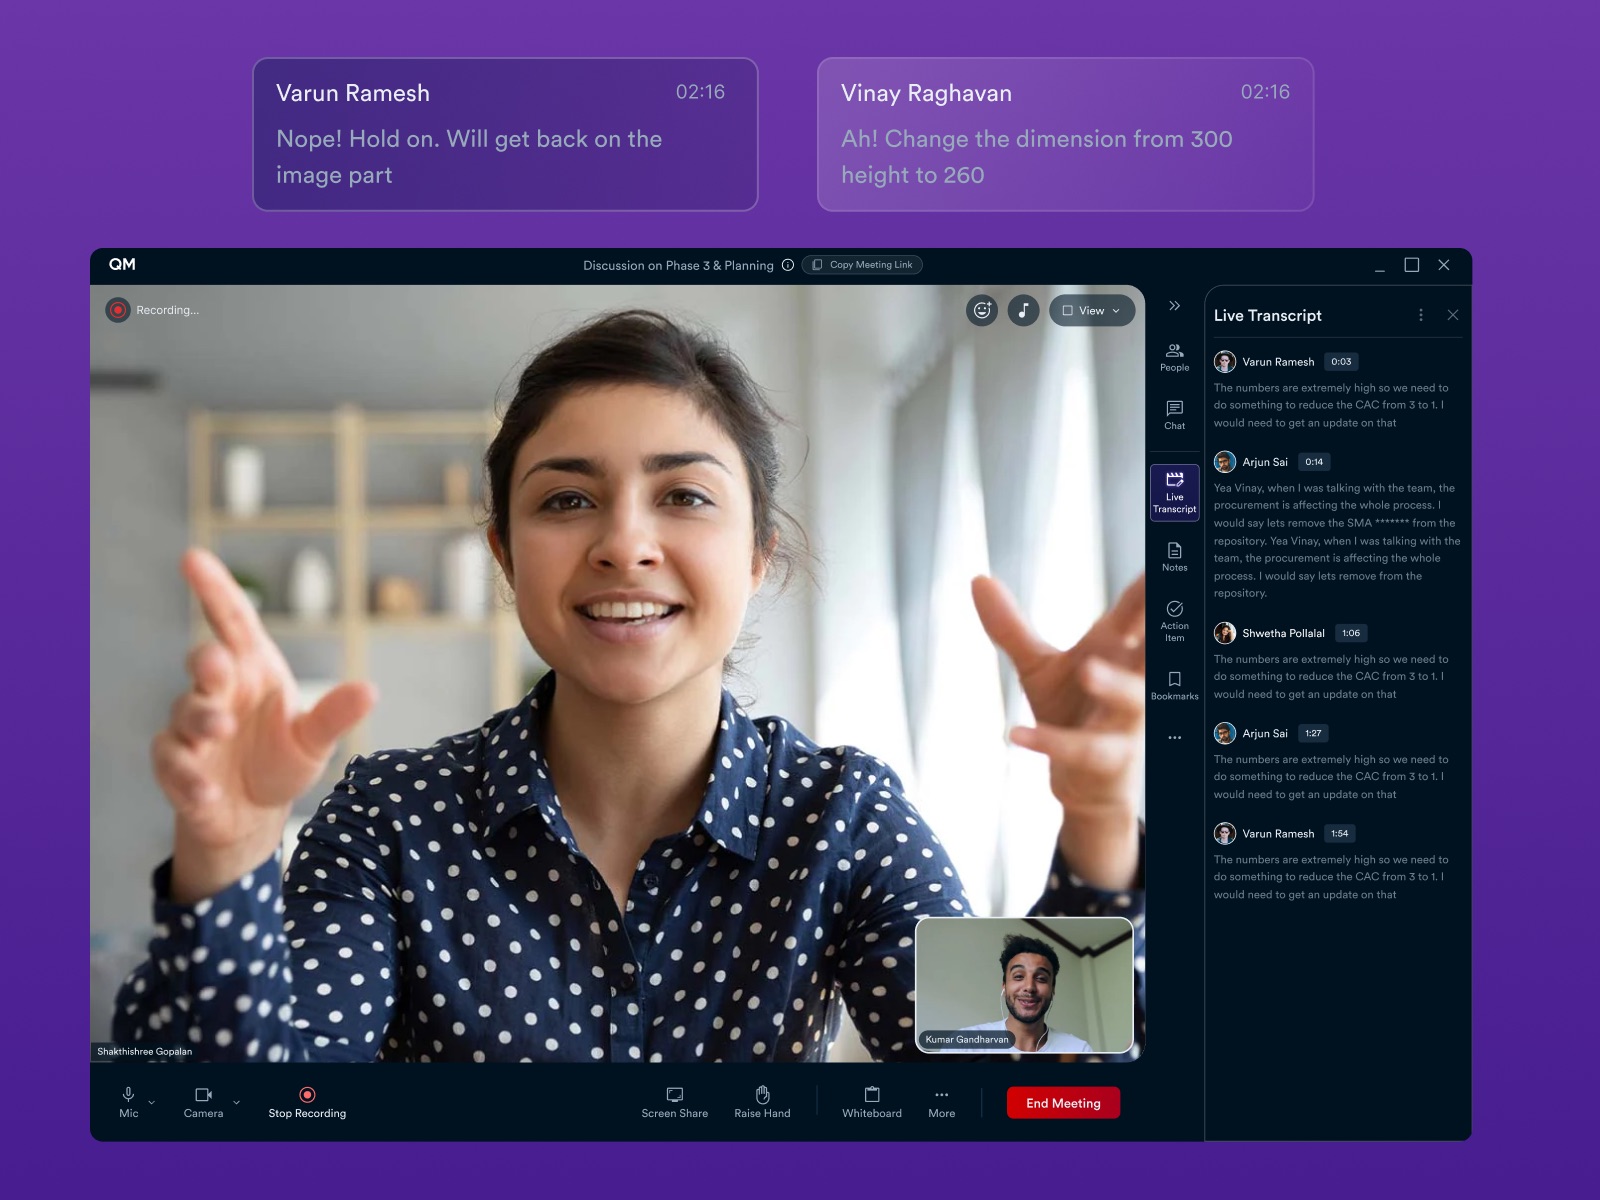The width and height of the screenshot is (1600, 1200).
Task: Click meeting title Discussion on Phase 3
Action: point(678,265)
